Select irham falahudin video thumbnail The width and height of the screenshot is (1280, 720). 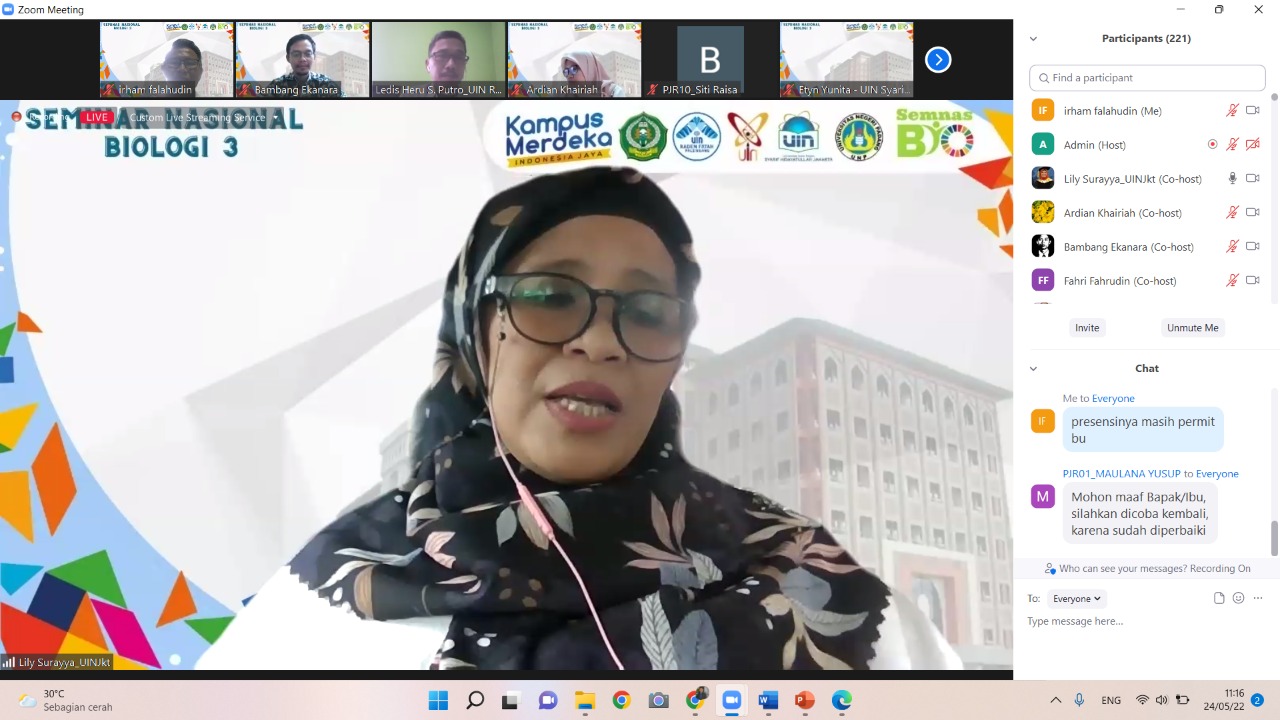coord(166,60)
